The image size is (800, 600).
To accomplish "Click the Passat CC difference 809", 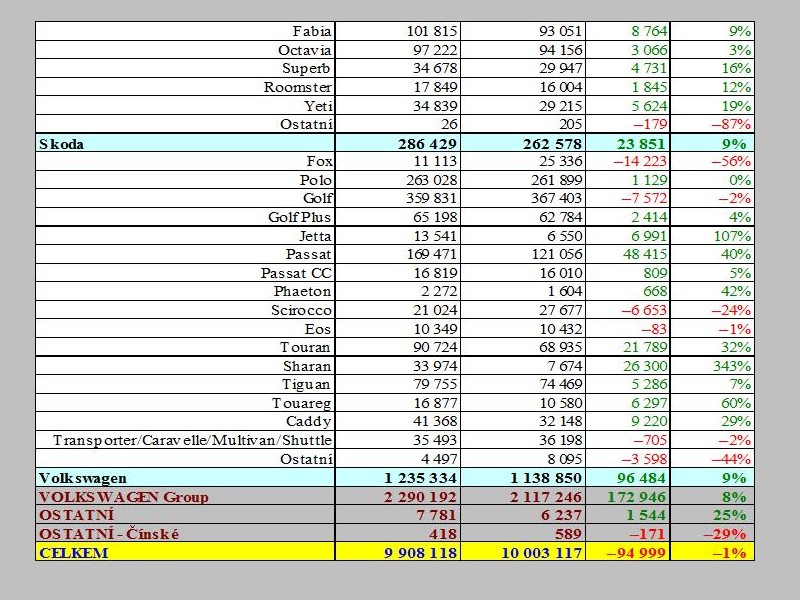I will coord(655,273).
